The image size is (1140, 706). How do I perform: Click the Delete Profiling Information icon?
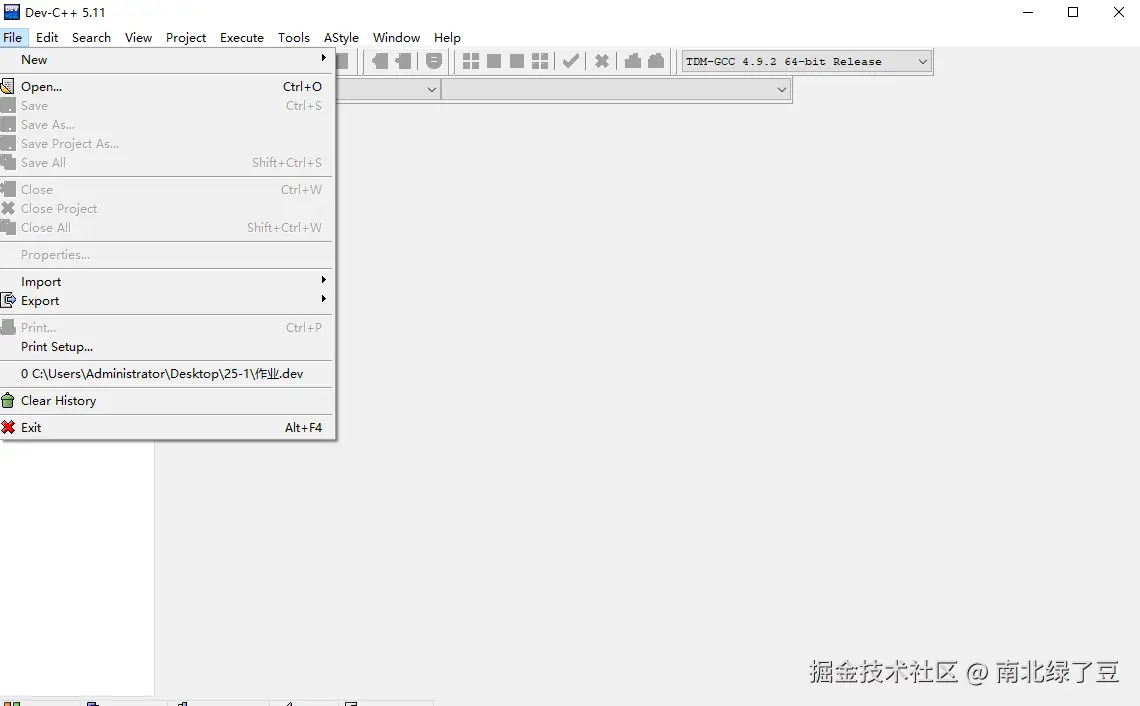656,61
